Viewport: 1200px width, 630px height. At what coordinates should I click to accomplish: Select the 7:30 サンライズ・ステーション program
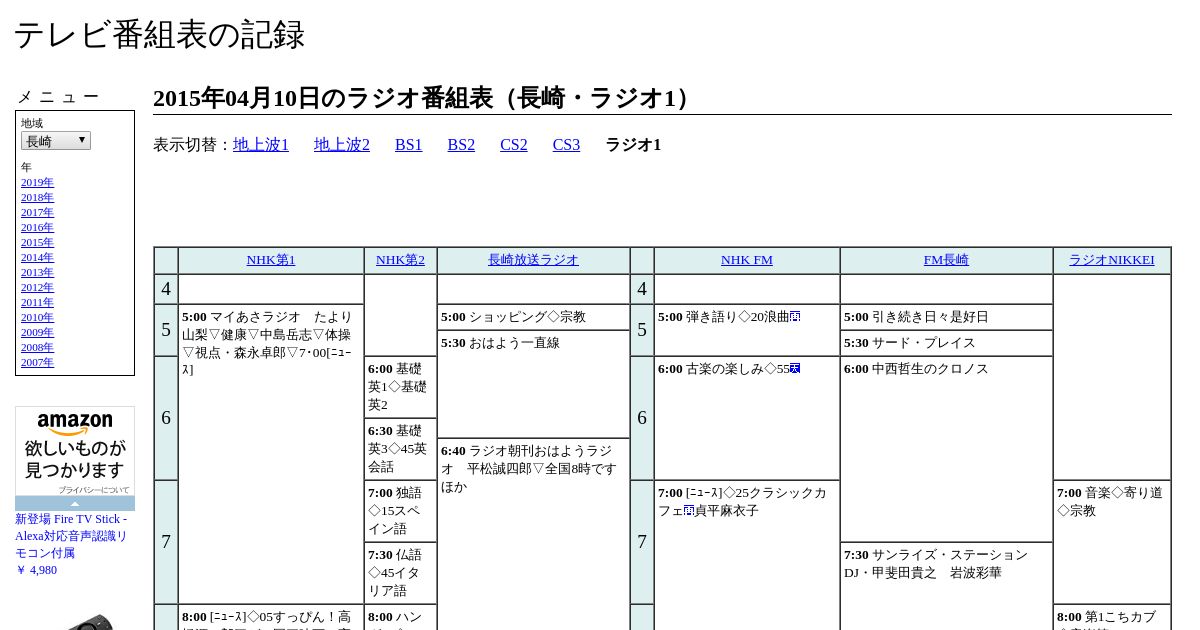point(946,586)
